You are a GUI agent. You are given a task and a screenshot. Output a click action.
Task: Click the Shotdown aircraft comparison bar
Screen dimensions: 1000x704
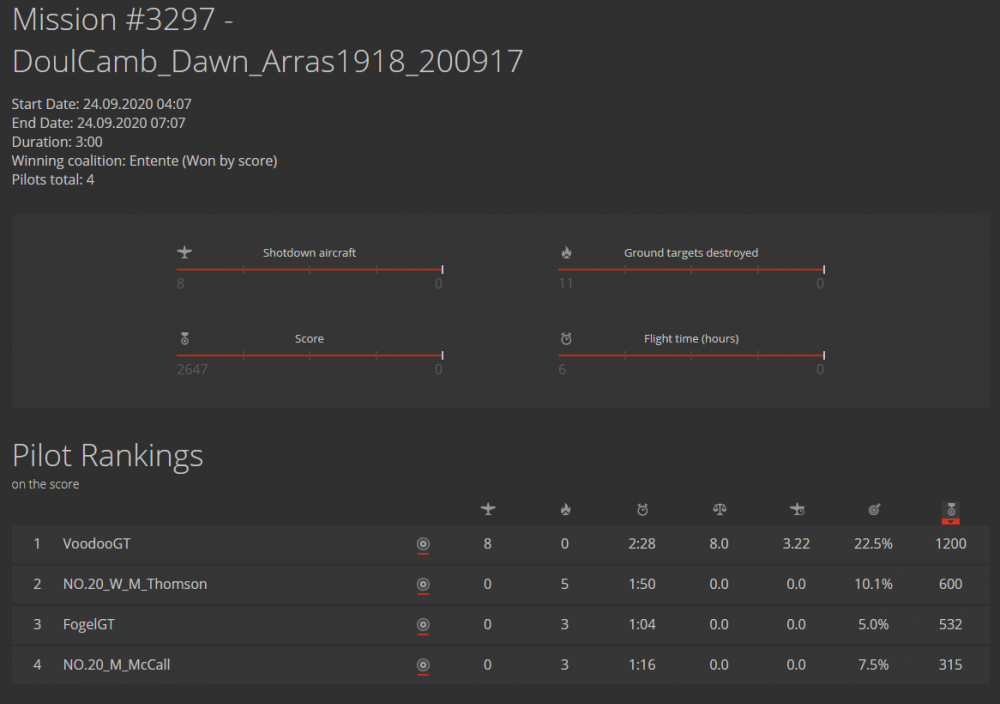(309, 270)
